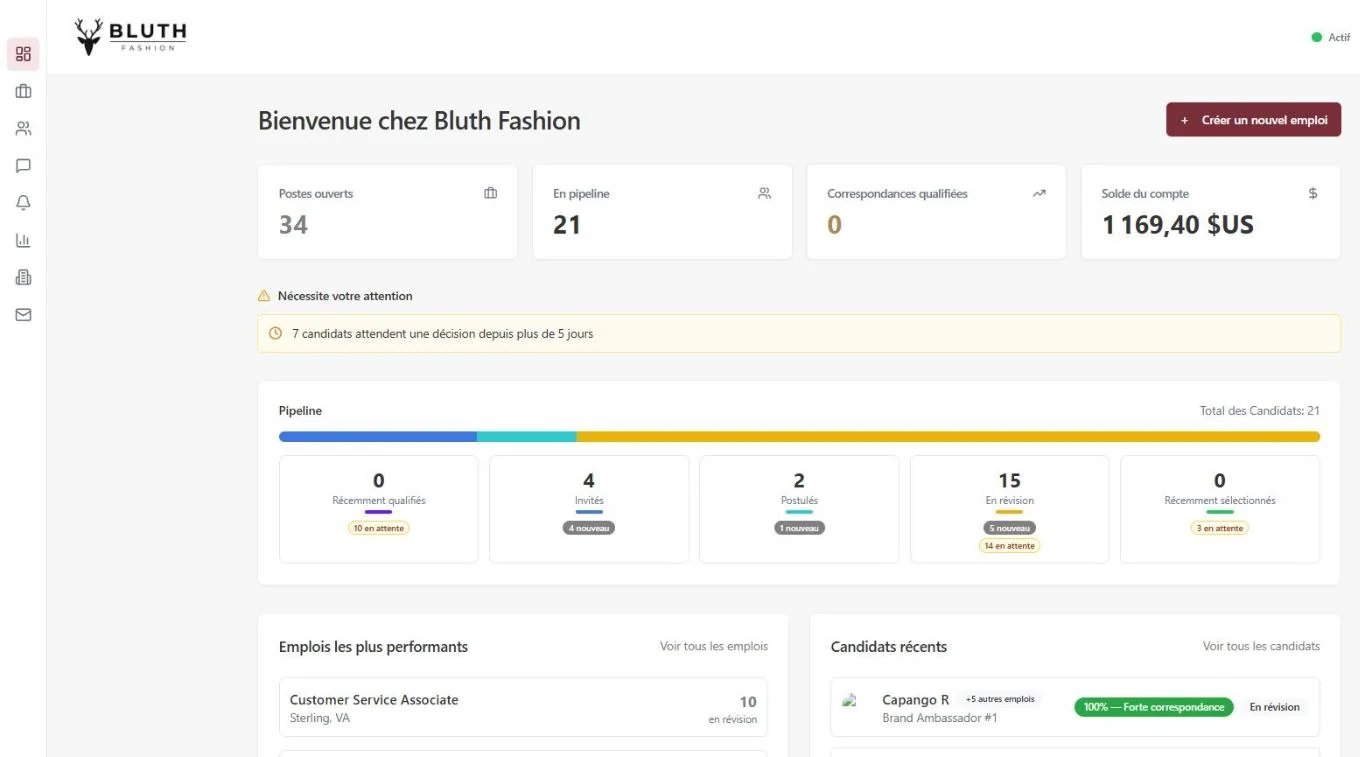The height and width of the screenshot is (757, 1360).
Task: Open Voir tous les emplois link
Action: (x=714, y=646)
